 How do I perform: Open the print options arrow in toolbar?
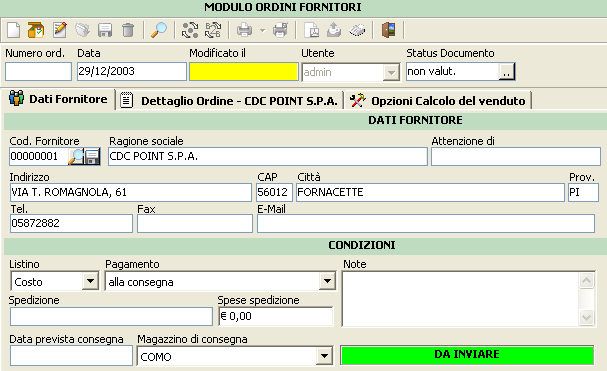pyautogui.click(x=262, y=30)
